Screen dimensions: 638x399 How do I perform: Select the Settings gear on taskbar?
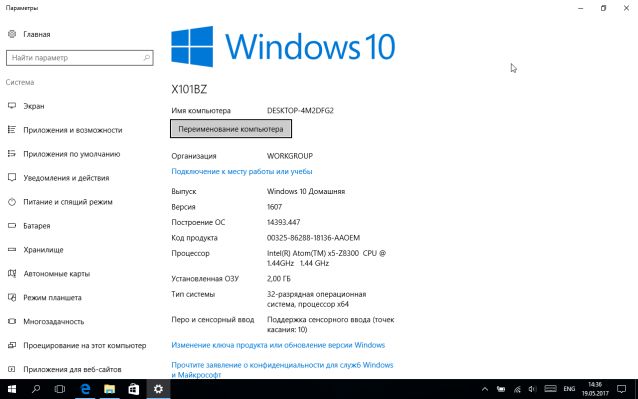point(158,389)
